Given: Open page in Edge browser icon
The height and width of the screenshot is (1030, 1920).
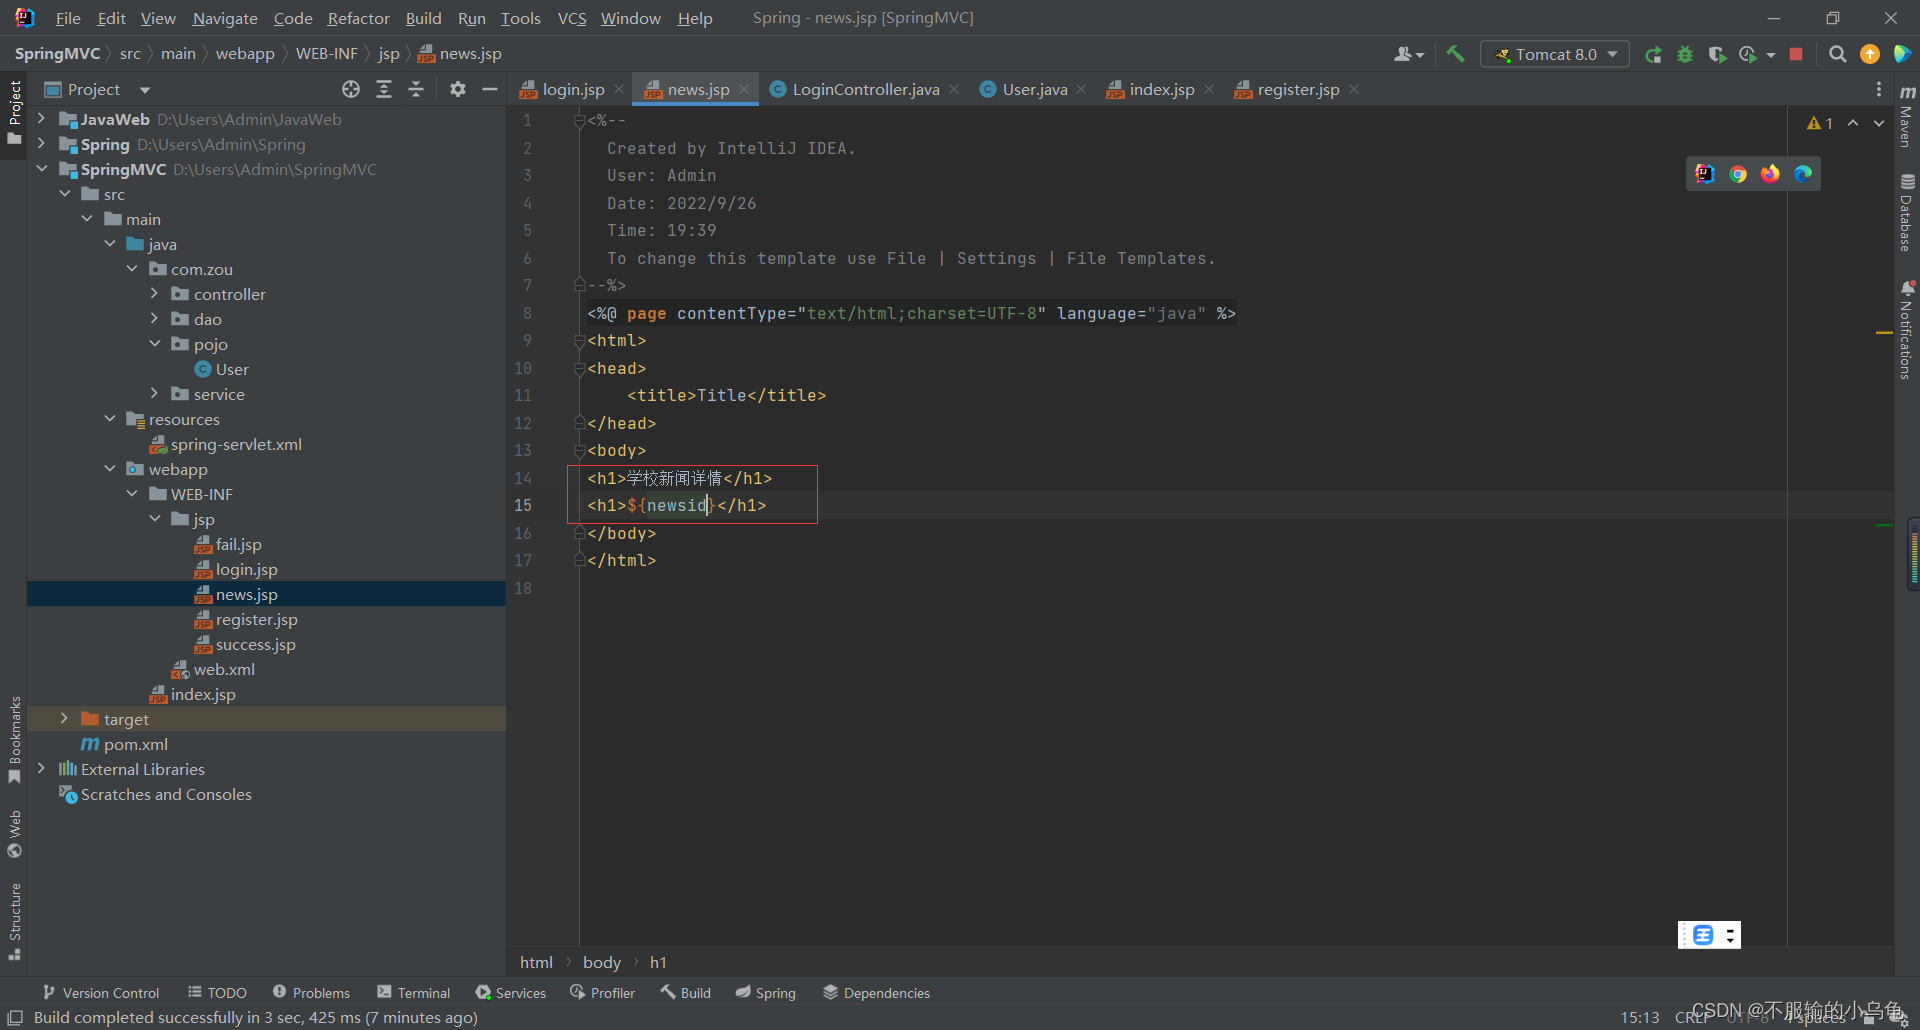Looking at the screenshot, I should coord(1803,174).
